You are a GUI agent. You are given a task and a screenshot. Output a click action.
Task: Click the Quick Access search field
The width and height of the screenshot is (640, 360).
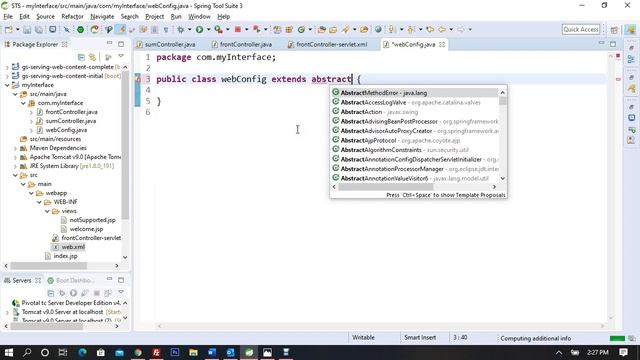click(x=581, y=29)
